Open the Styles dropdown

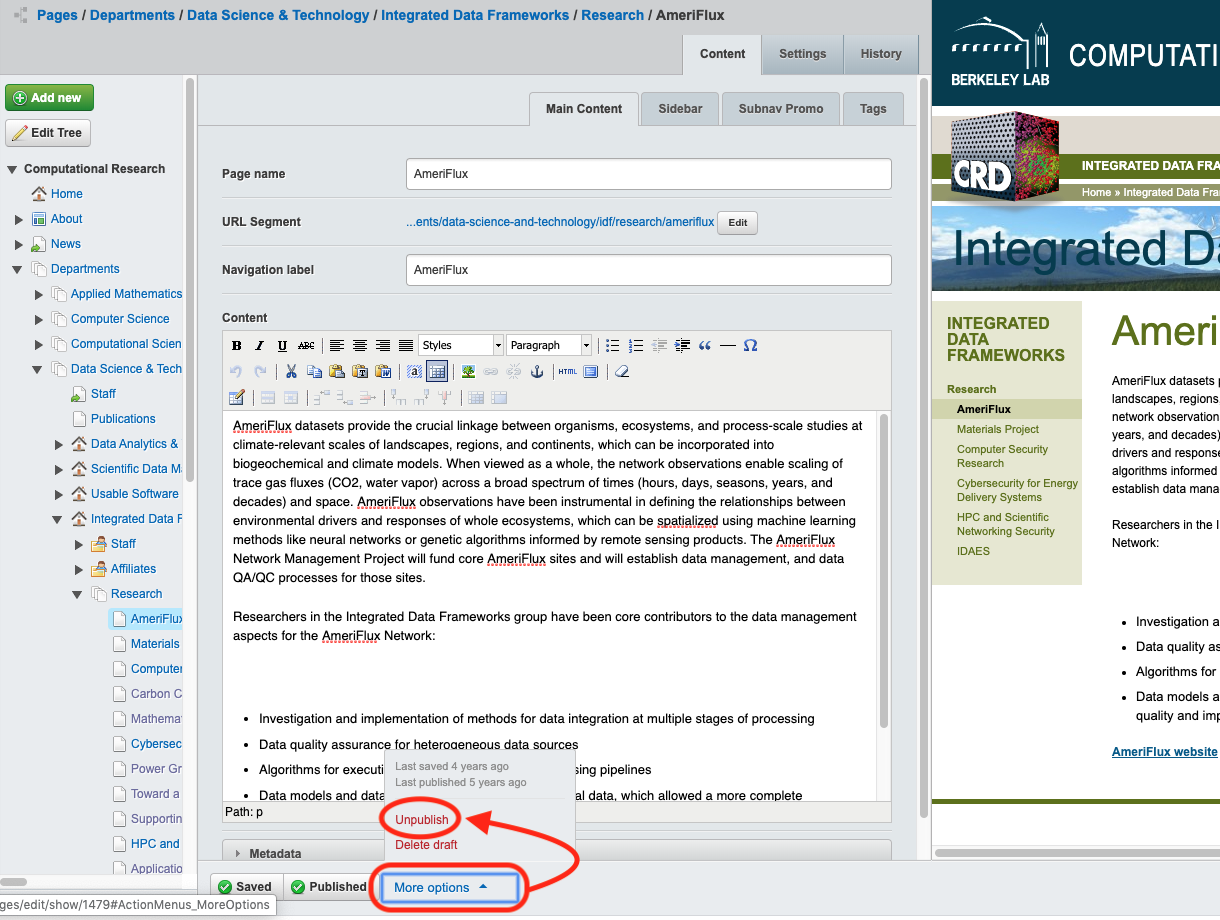tap(461, 346)
